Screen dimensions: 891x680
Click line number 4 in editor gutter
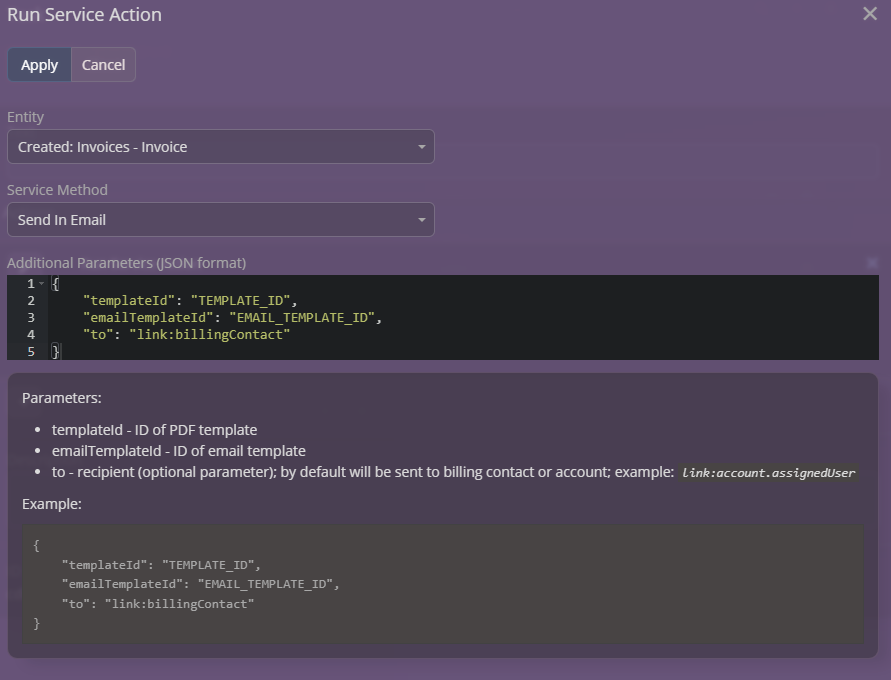[31, 335]
